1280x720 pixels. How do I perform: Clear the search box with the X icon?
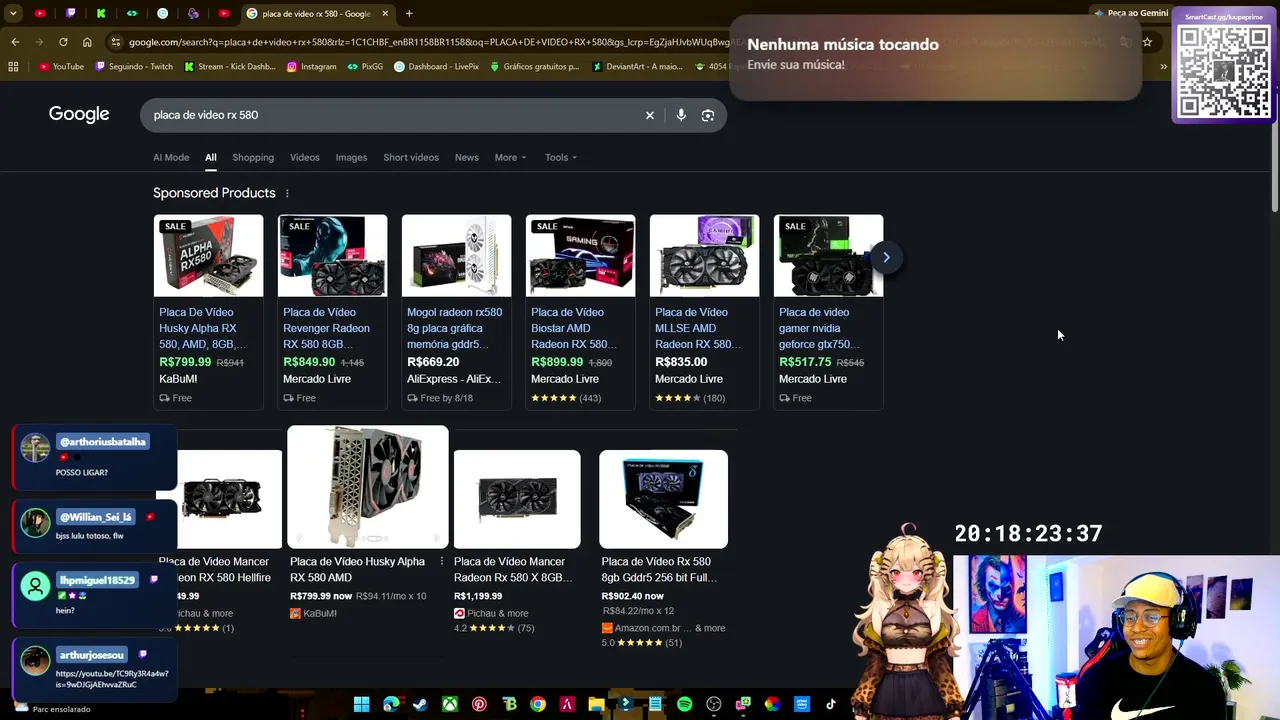coord(649,115)
